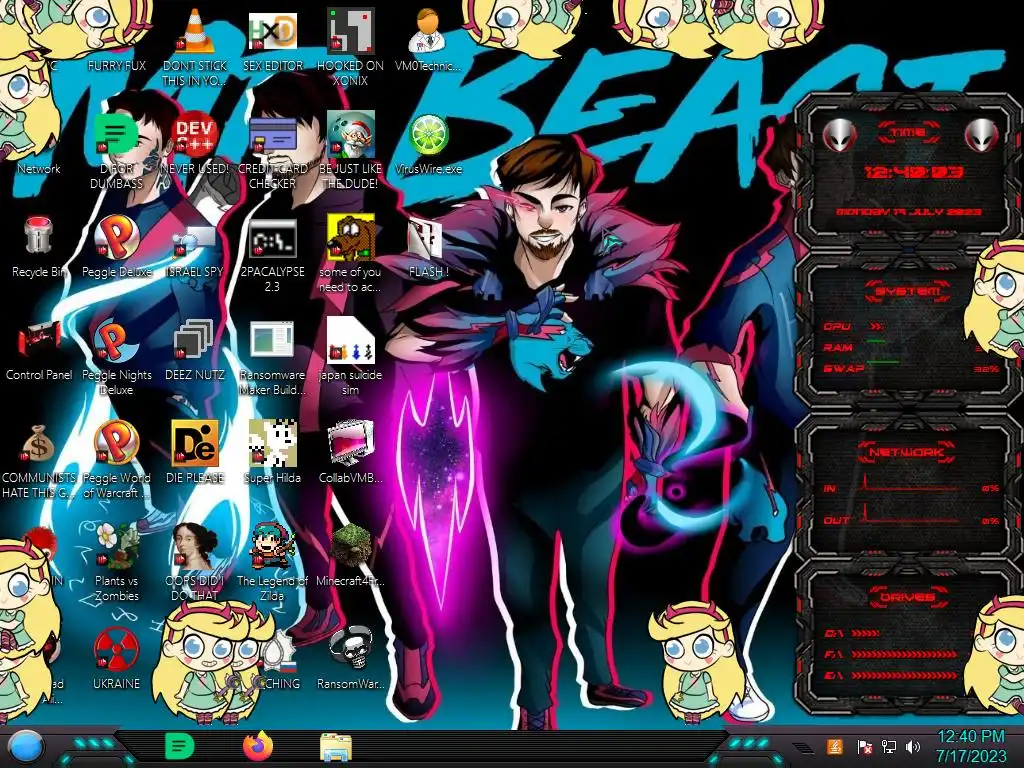Screen dimensions: 1024x768
Task: Click the F:\ drive usage bar
Action: pos(904,654)
